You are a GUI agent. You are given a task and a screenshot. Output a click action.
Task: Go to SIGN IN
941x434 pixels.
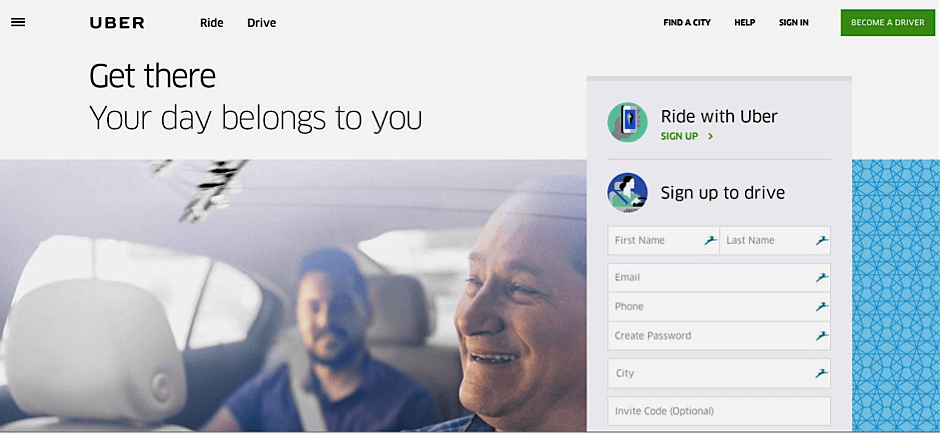coord(793,22)
